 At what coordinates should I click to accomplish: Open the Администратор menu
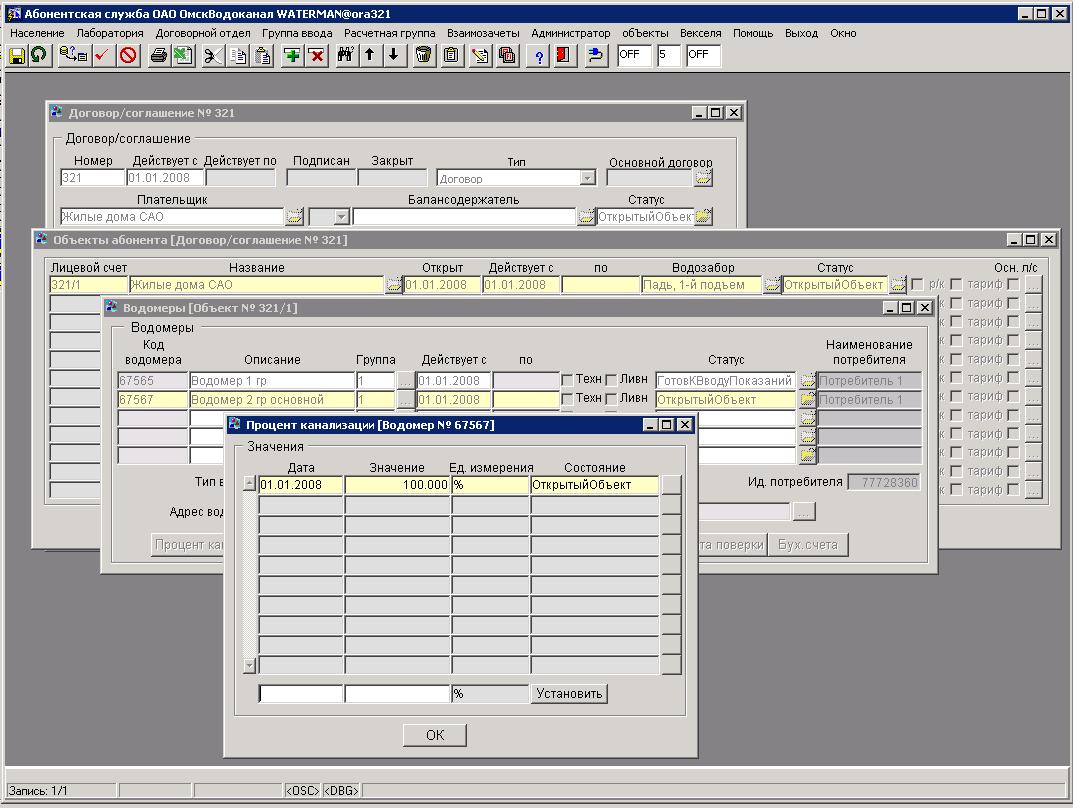click(x=570, y=33)
